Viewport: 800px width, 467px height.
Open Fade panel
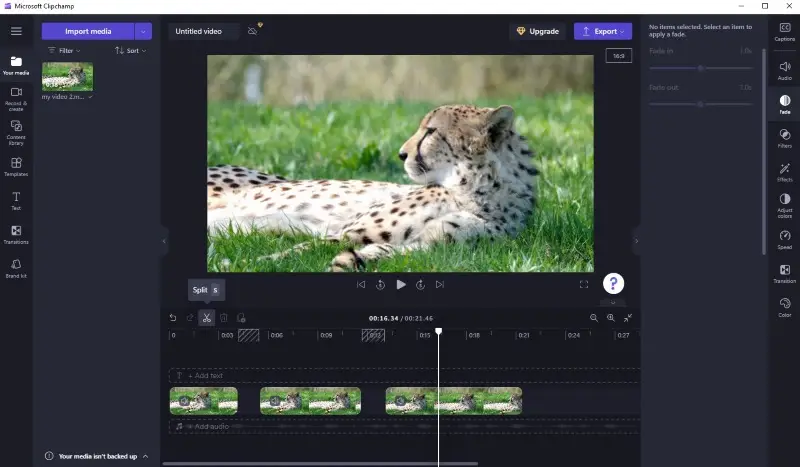[x=785, y=104]
